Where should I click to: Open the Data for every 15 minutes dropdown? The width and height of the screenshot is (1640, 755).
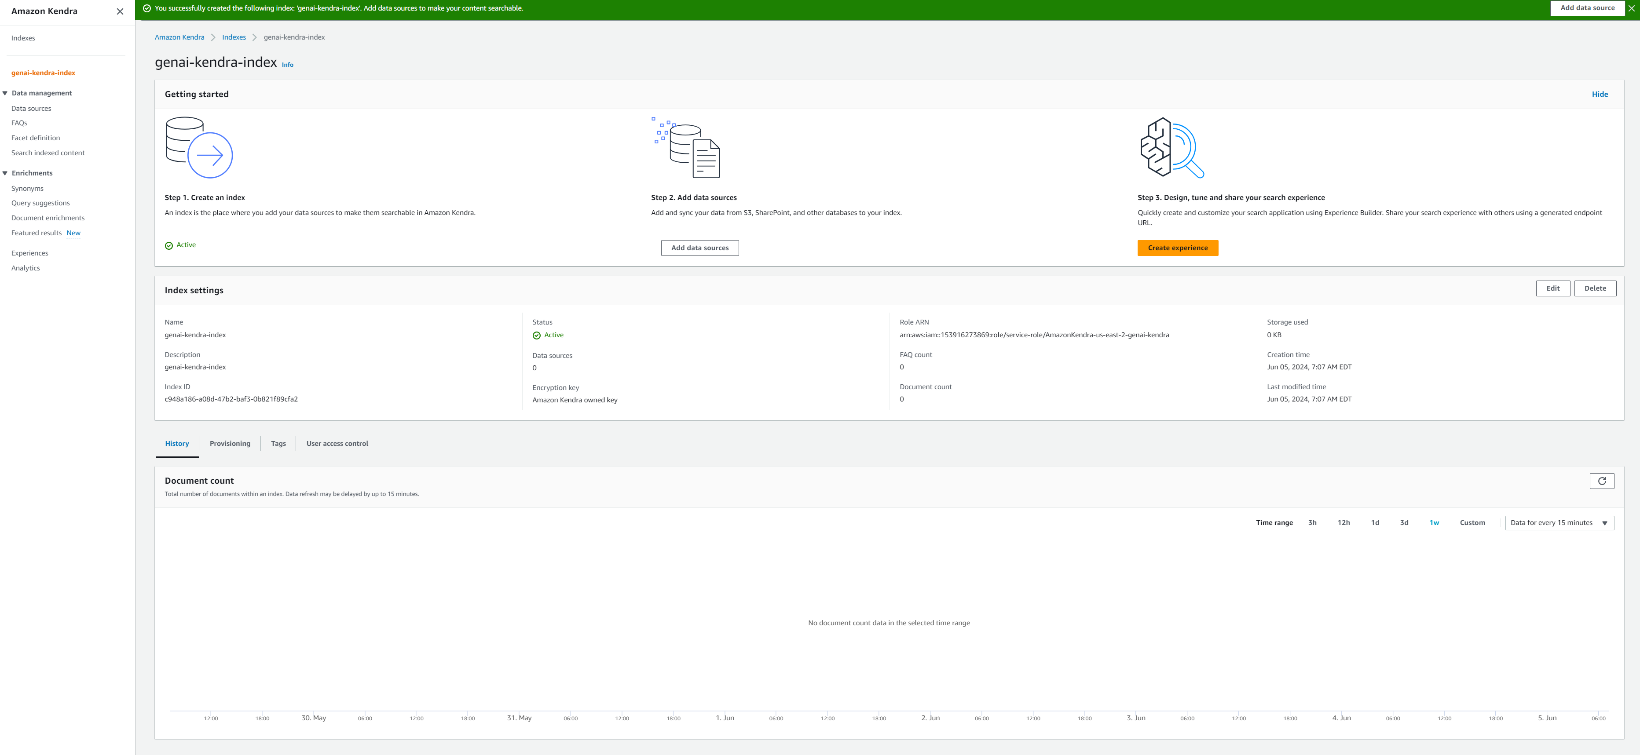tap(1559, 523)
